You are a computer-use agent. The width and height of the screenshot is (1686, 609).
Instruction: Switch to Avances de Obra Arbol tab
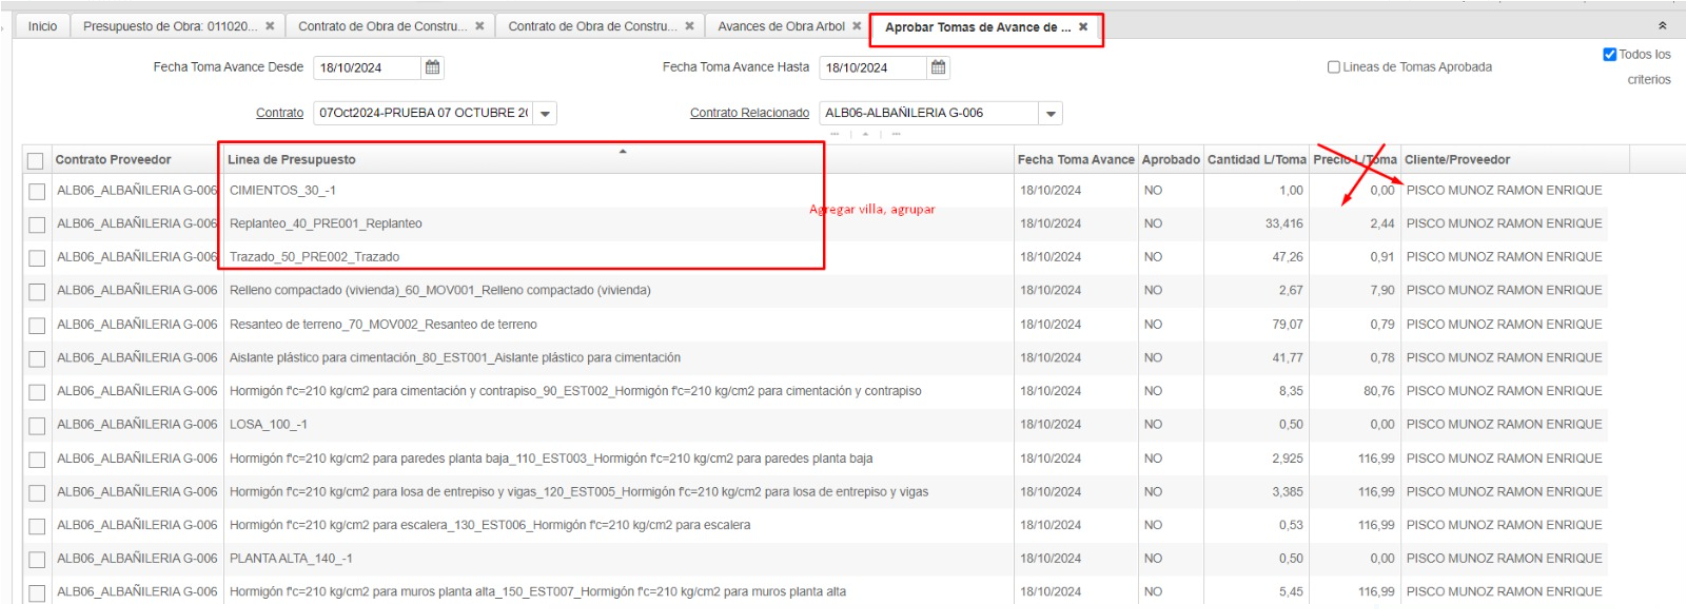pos(780,26)
